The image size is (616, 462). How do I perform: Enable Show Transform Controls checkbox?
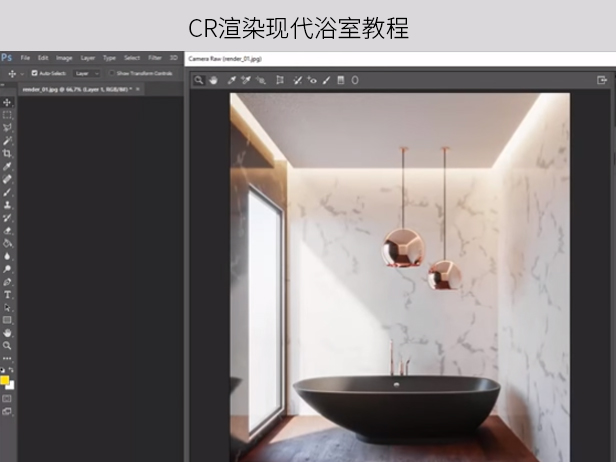(112, 73)
